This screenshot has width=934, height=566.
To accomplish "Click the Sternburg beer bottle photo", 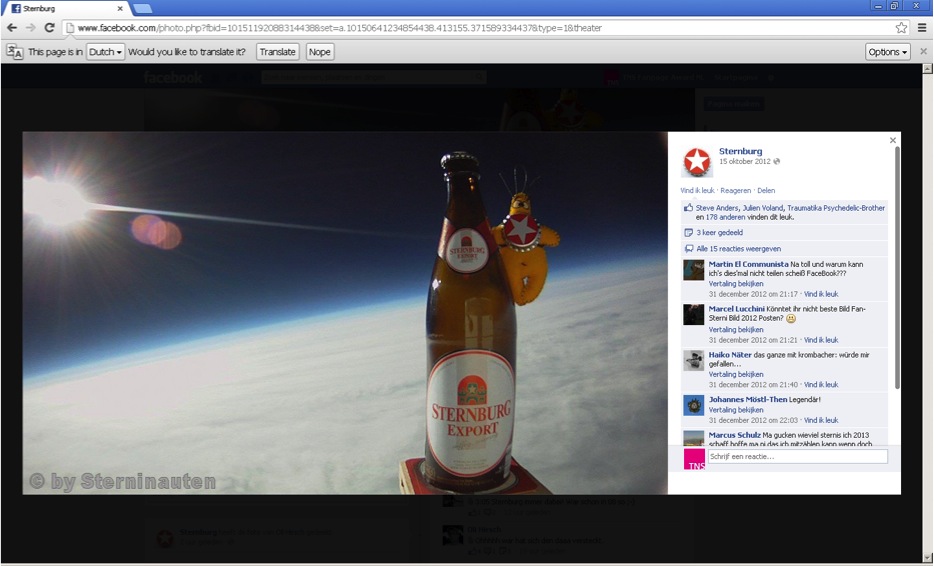I will 345,313.
